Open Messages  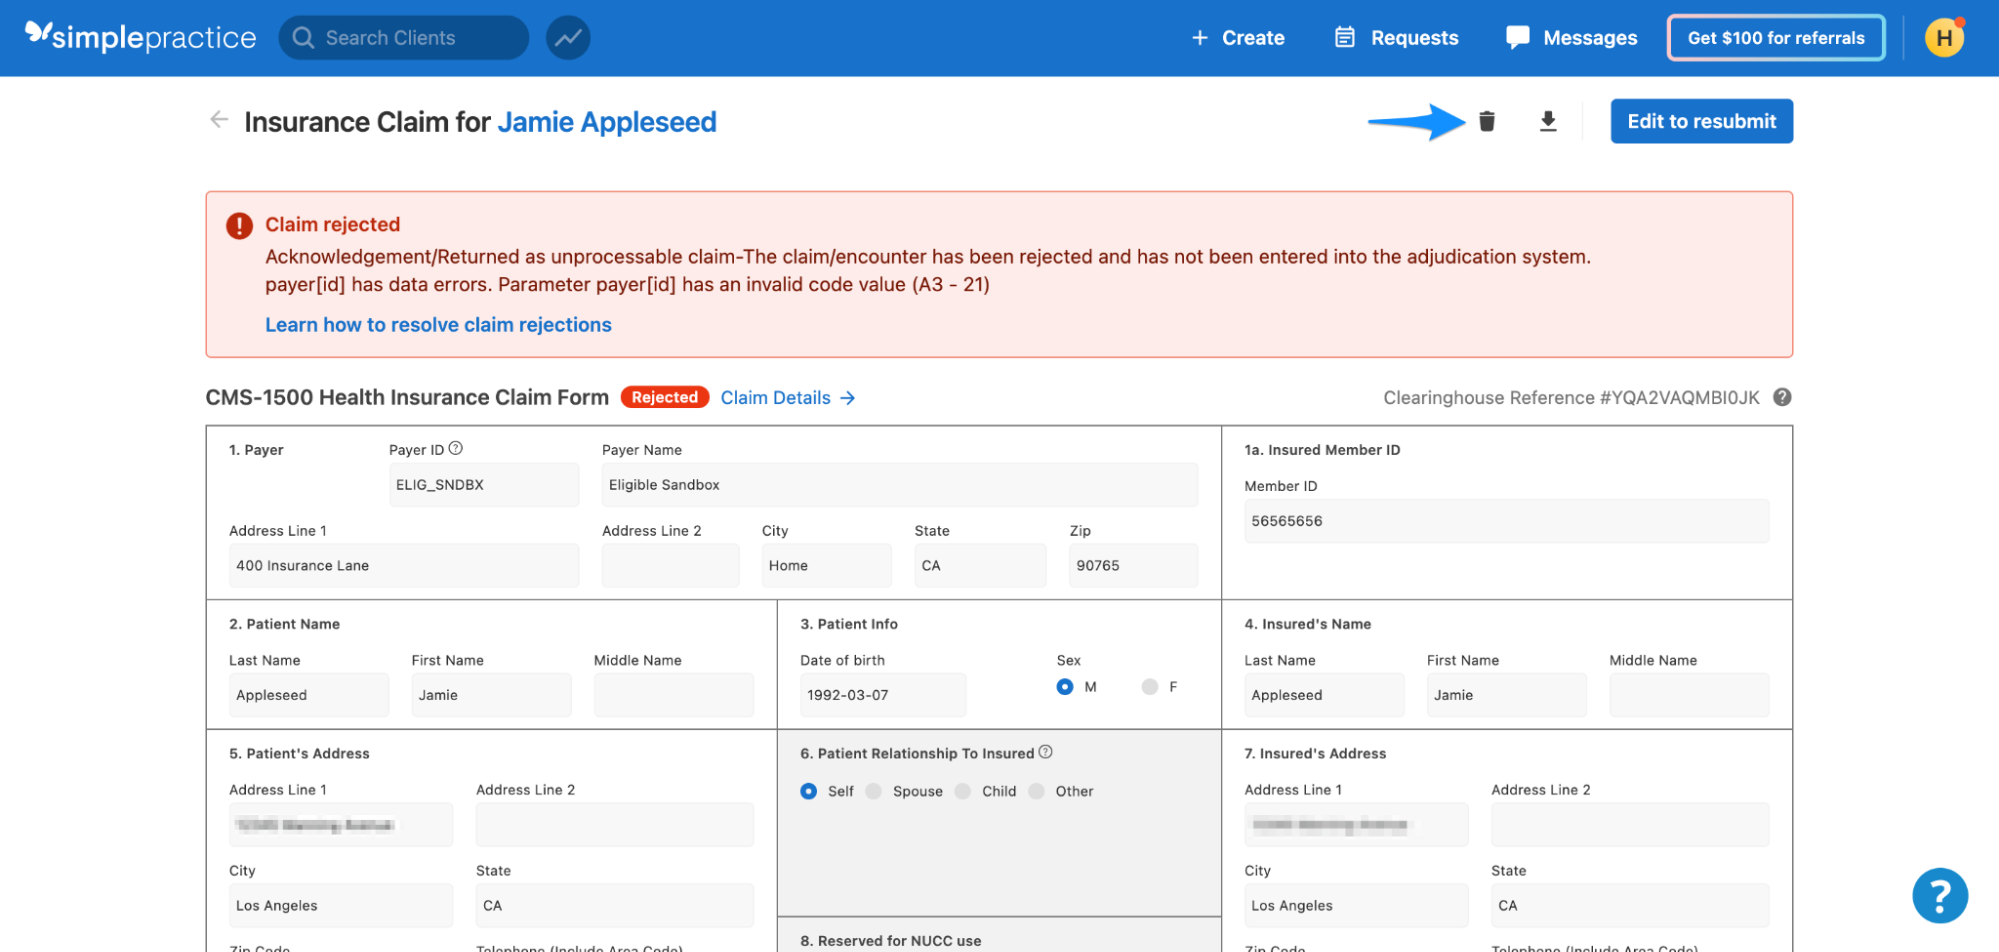point(1572,38)
